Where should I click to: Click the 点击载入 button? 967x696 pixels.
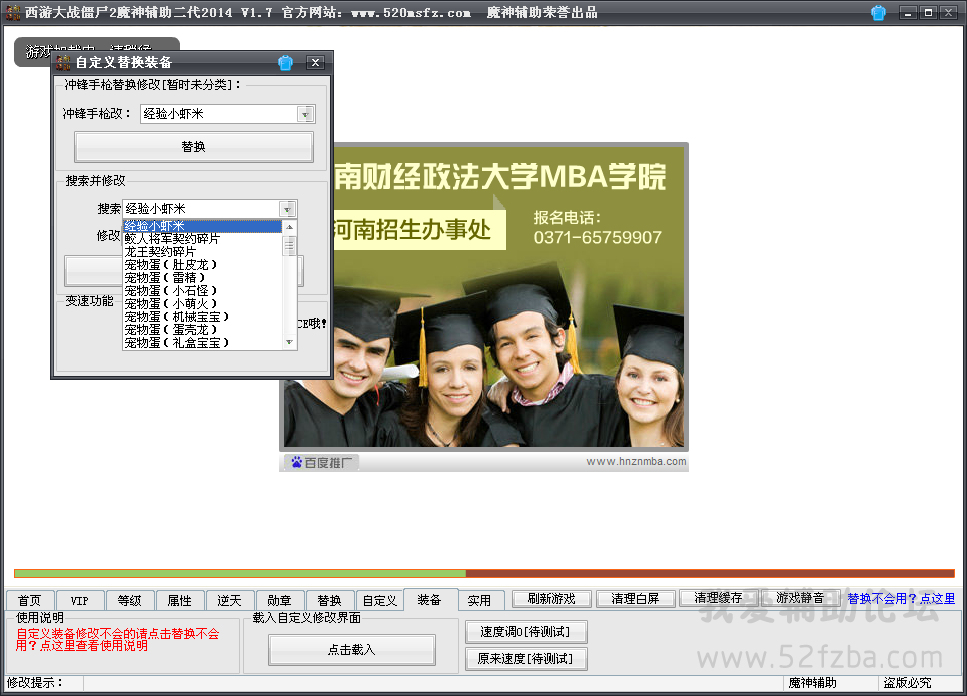[x=352, y=650]
